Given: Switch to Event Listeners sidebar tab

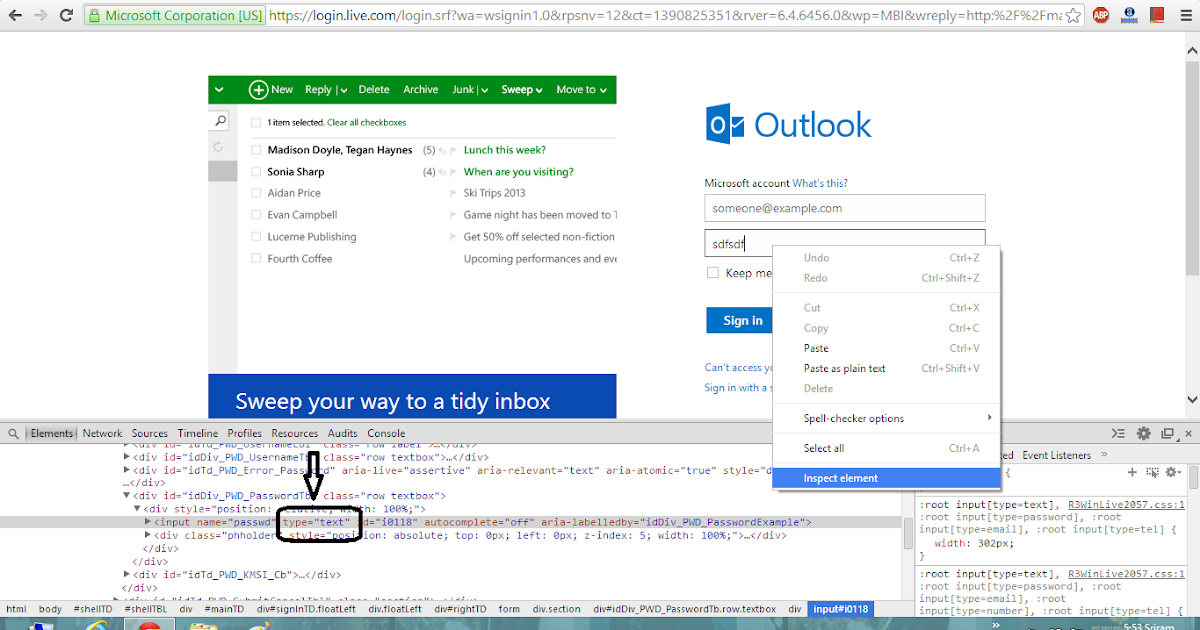Looking at the screenshot, I should (1056, 455).
